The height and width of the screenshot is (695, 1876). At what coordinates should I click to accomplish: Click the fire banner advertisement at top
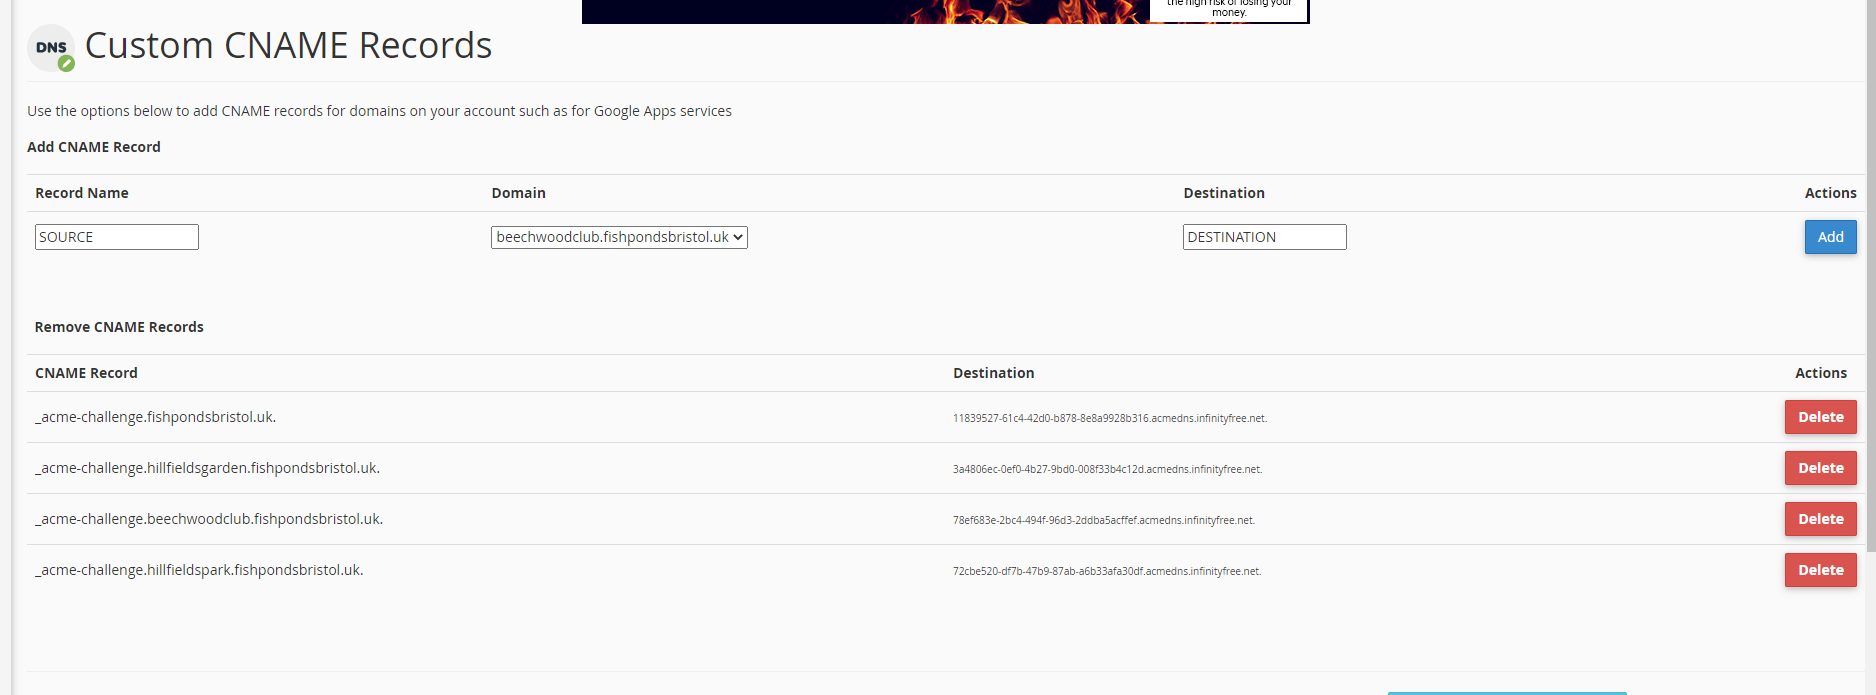coord(945,11)
